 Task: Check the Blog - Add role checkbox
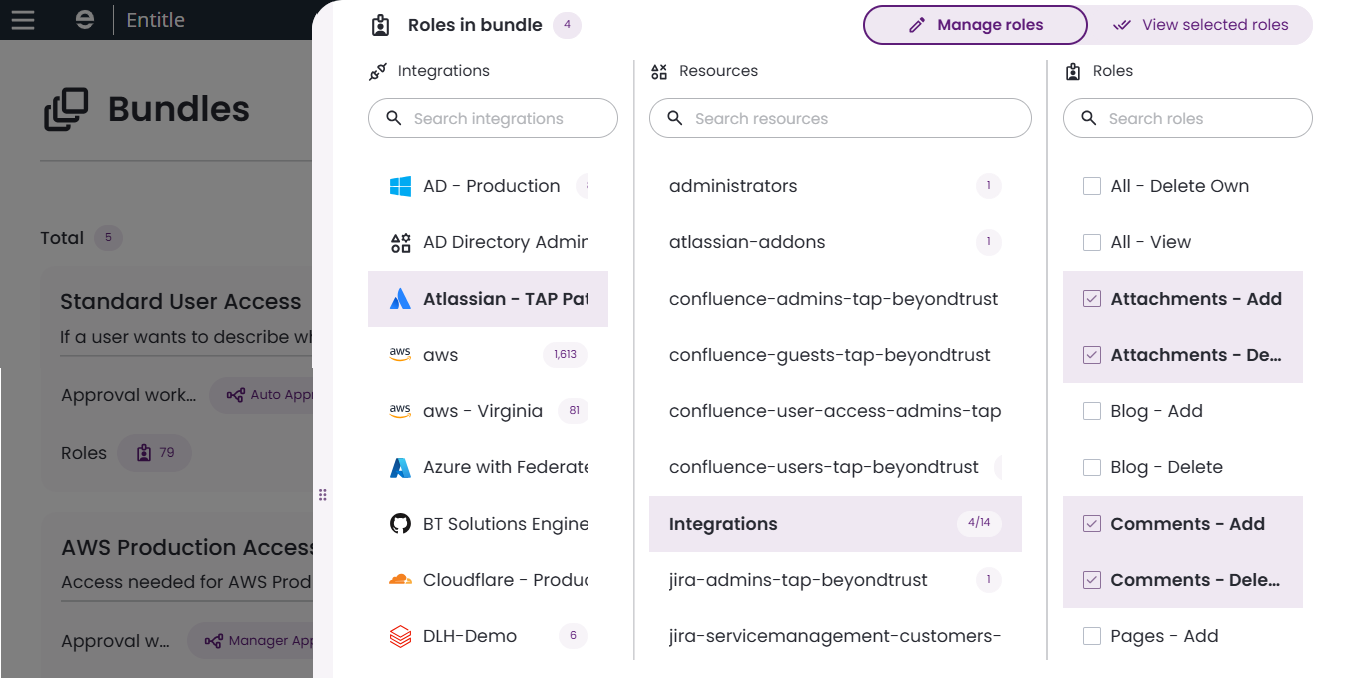[1091, 410]
